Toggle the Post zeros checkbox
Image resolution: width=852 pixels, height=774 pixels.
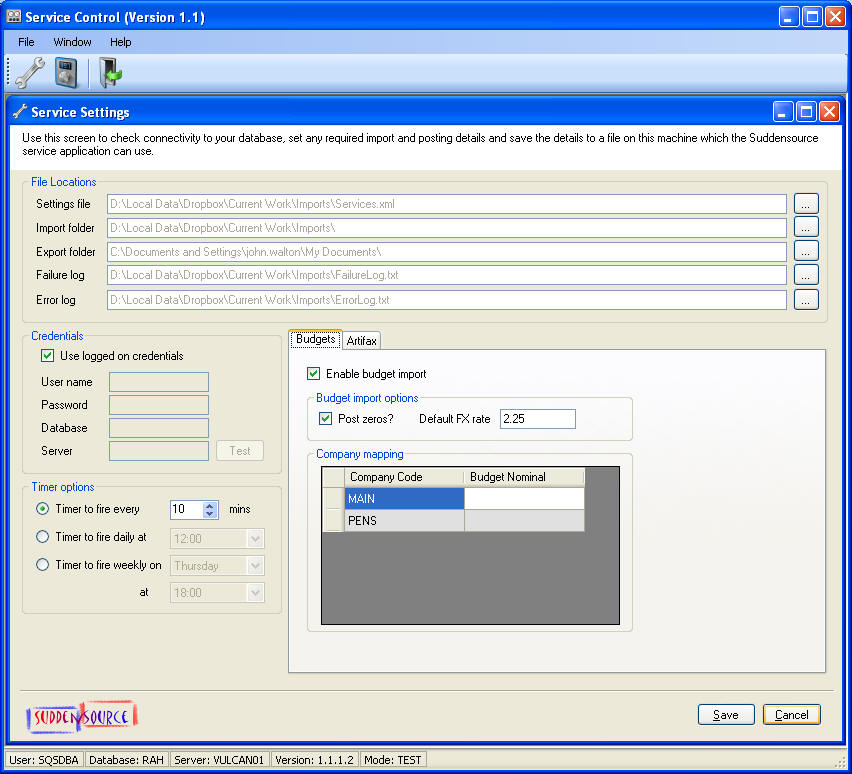(x=325, y=419)
